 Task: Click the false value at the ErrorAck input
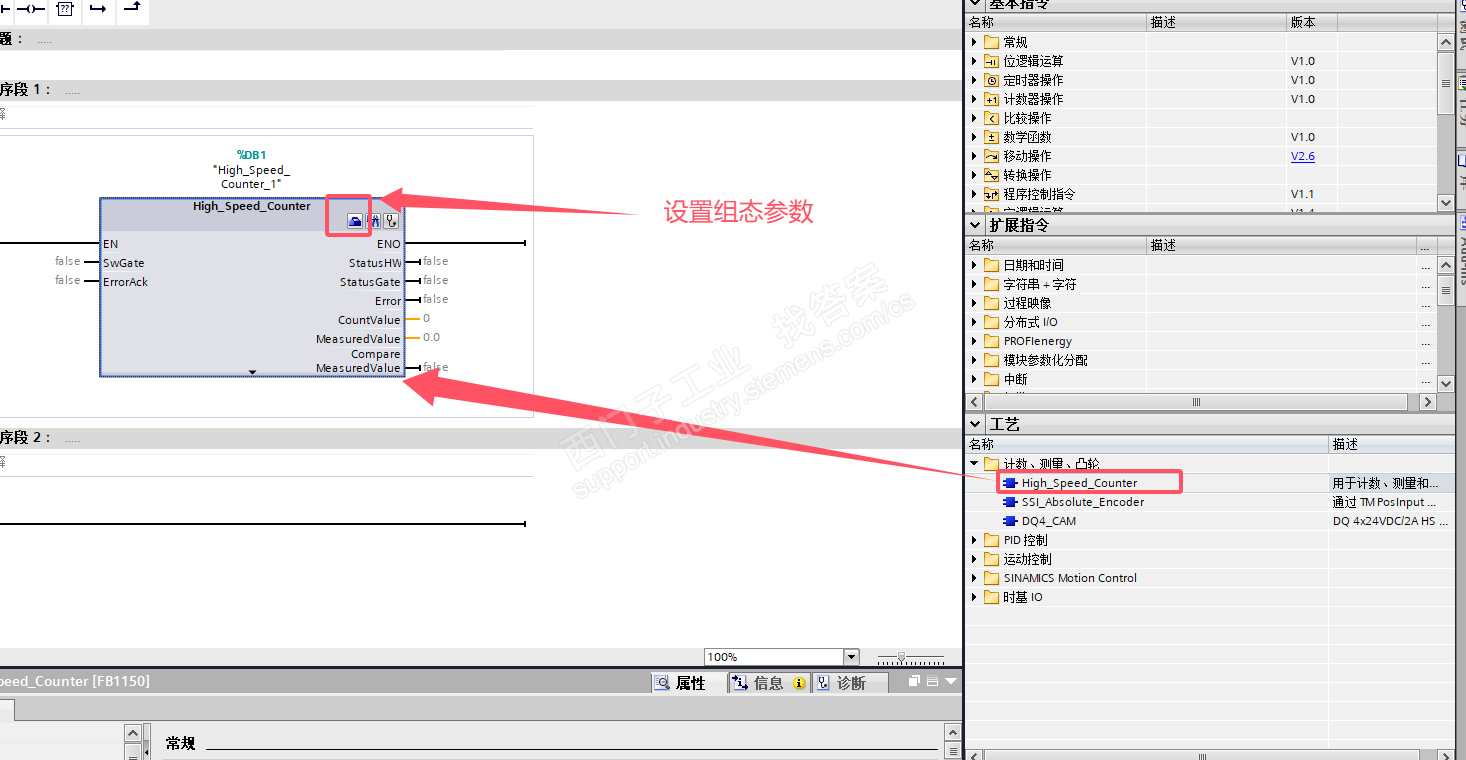pos(68,281)
